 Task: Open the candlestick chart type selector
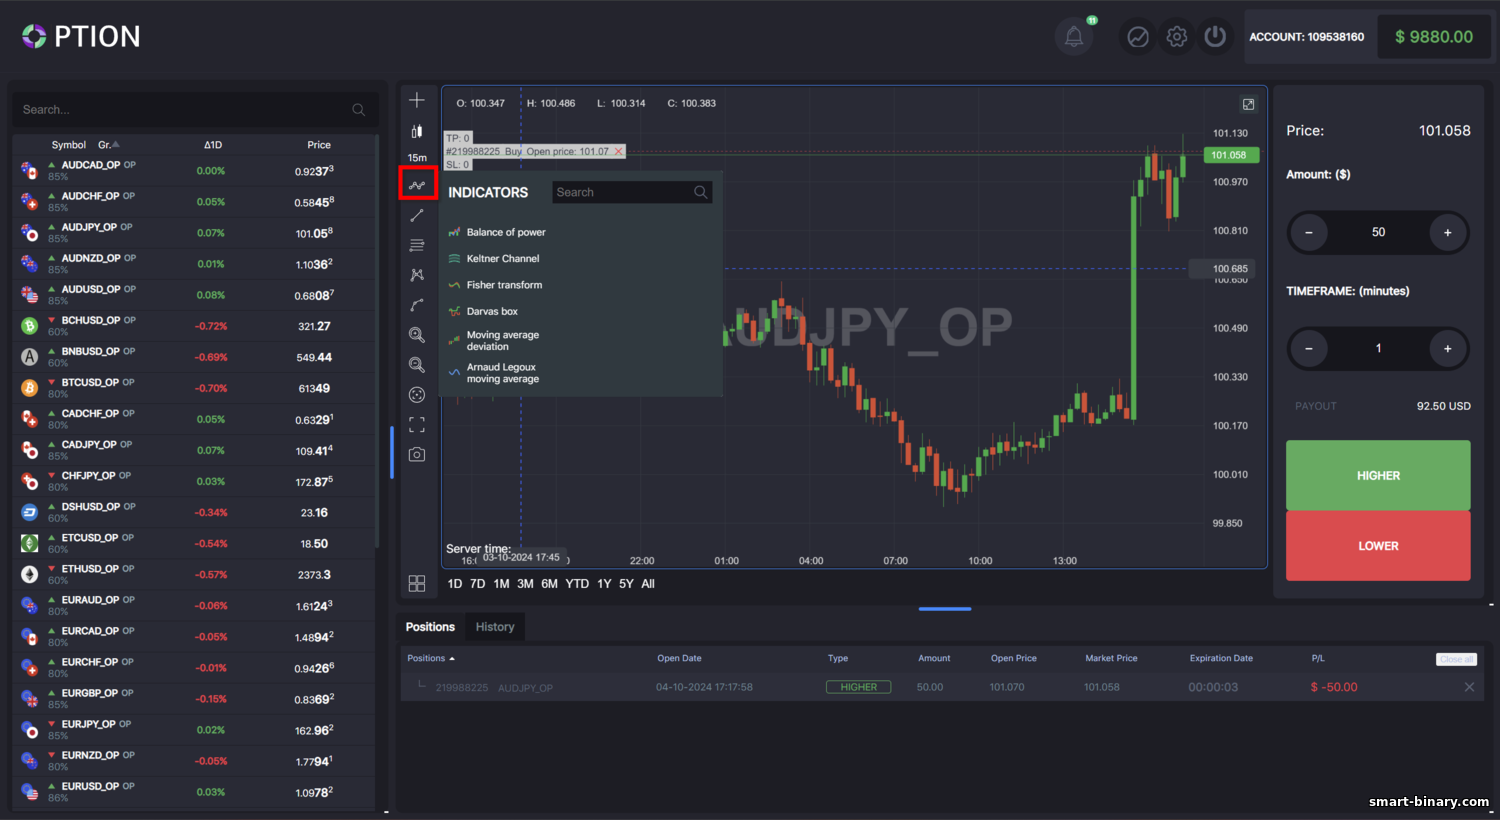417,131
